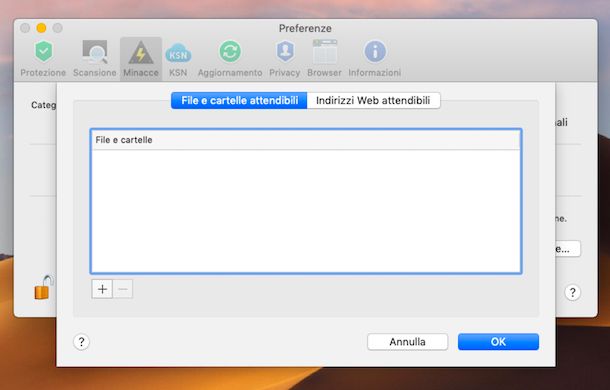Open the Protezione preferences pane
The width and height of the screenshot is (610, 390).
[x=43, y=58]
